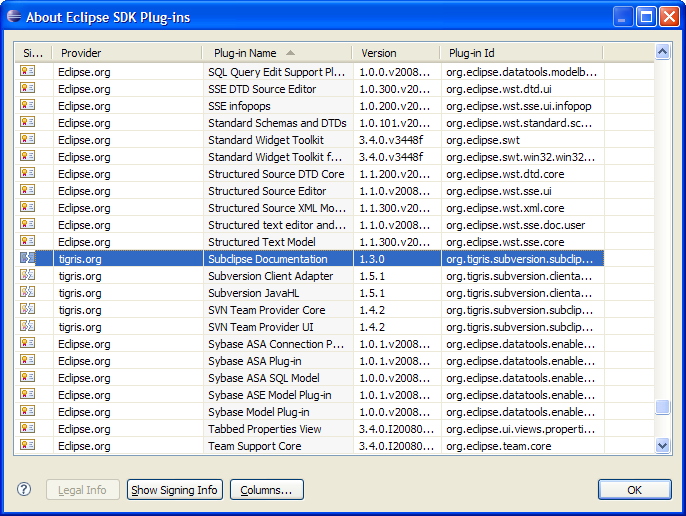Select Team Support Core name cell
The width and height of the screenshot is (686, 516).
pyautogui.click(x=255, y=446)
